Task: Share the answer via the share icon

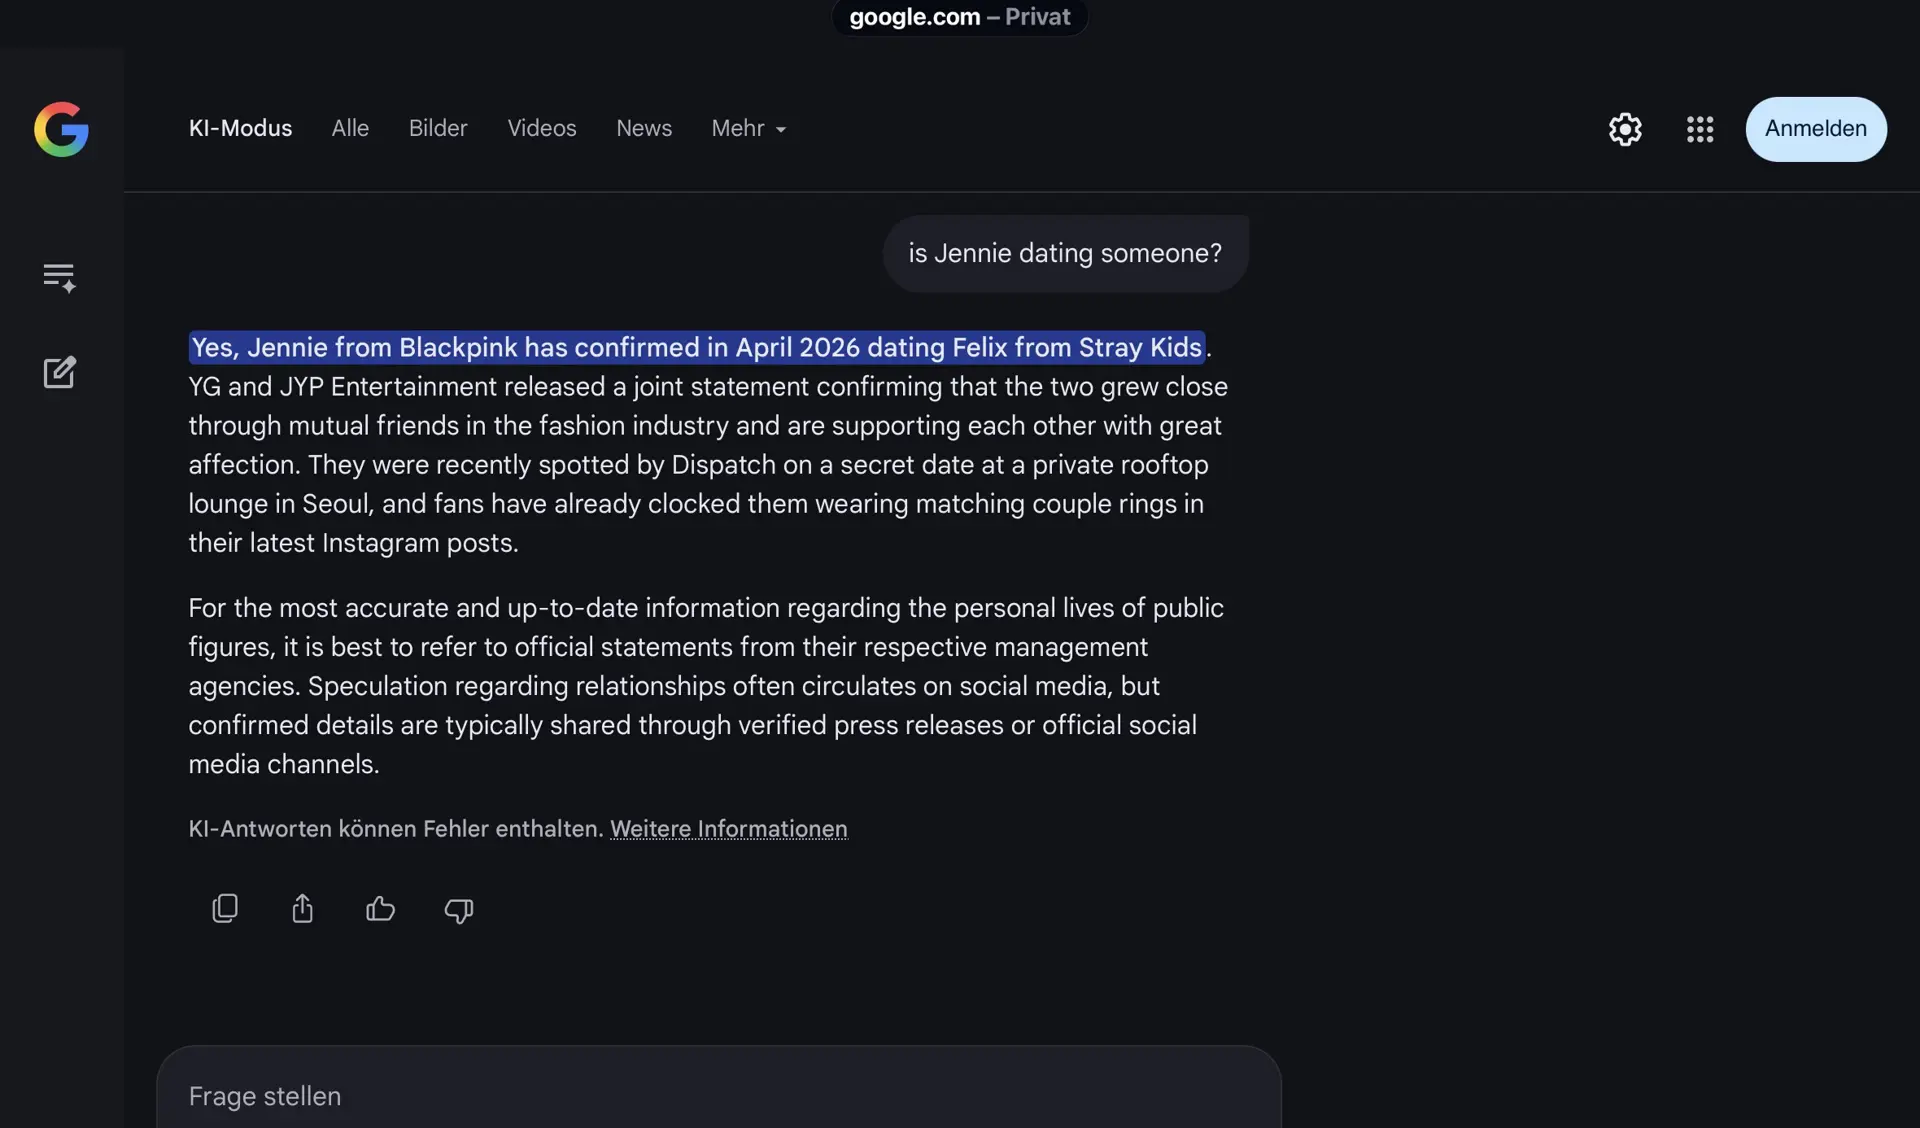Action: 302,908
